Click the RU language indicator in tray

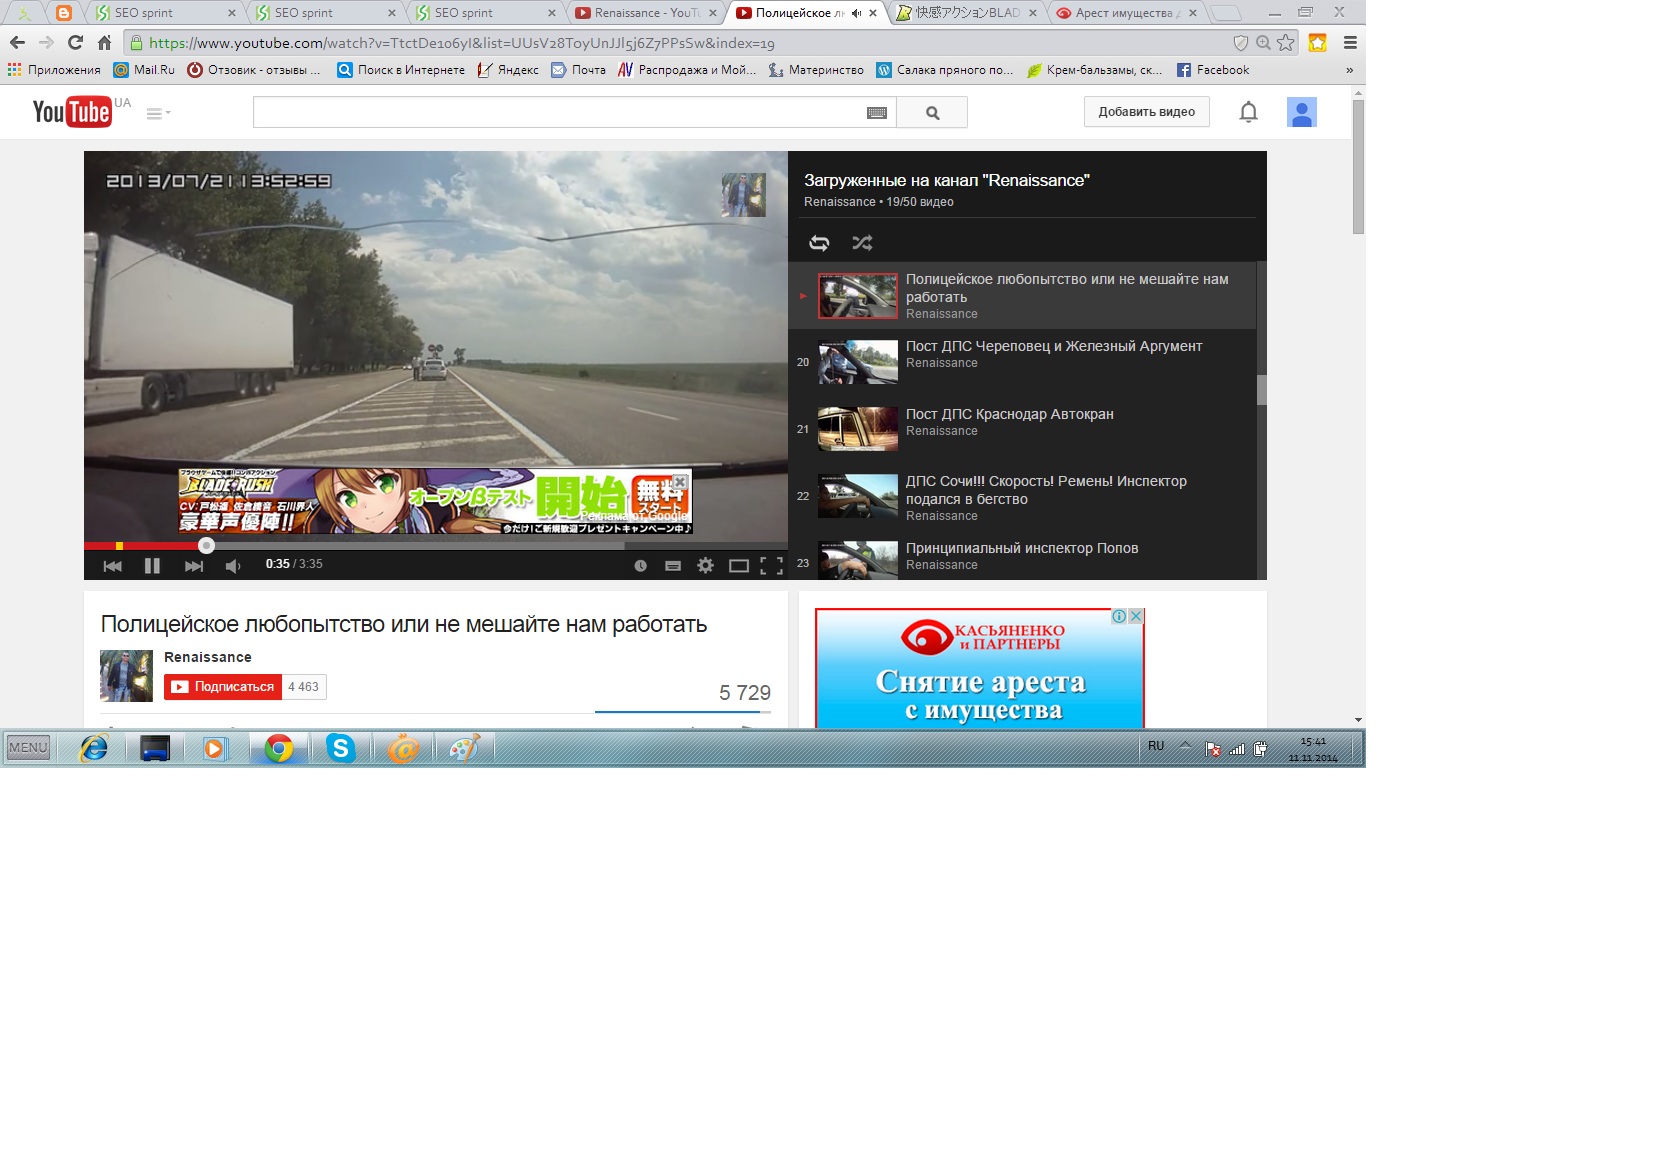pyautogui.click(x=1156, y=746)
